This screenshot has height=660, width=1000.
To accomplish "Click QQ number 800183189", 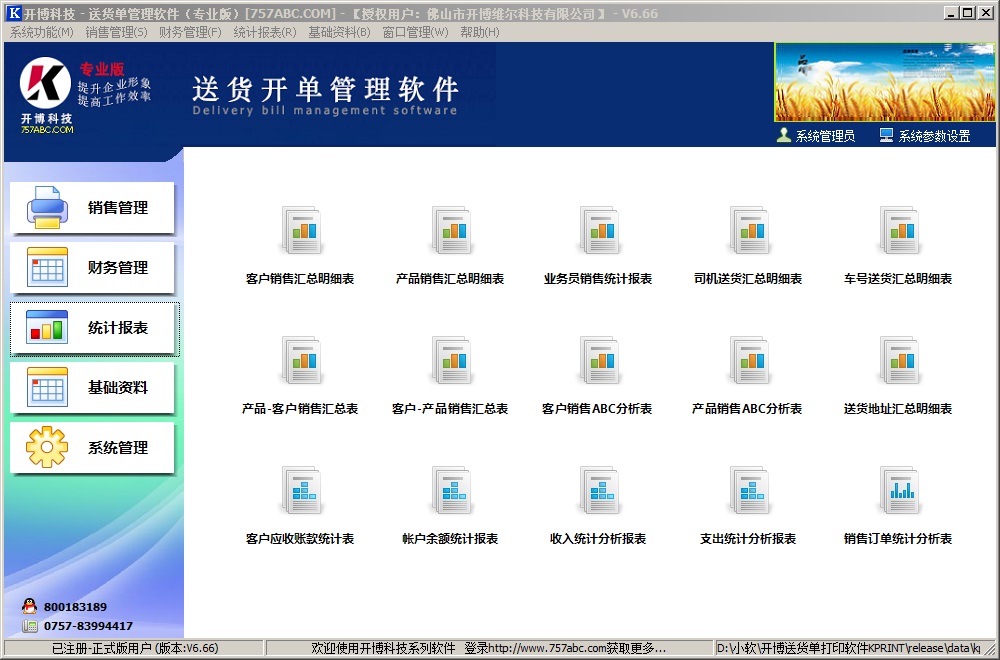I will (75, 607).
